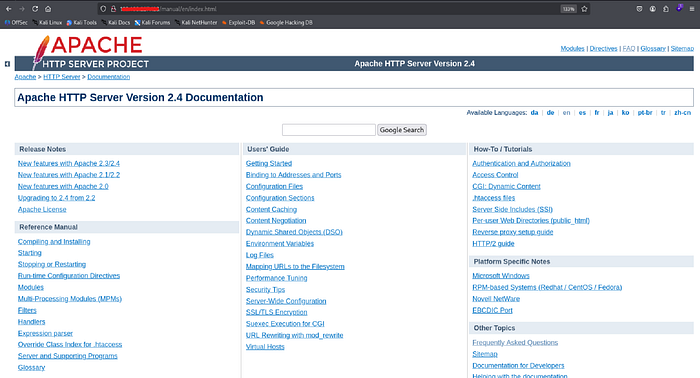The image size is (700, 378).
Task: Open Sitemap link in top navigation
Action: (682, 48)
